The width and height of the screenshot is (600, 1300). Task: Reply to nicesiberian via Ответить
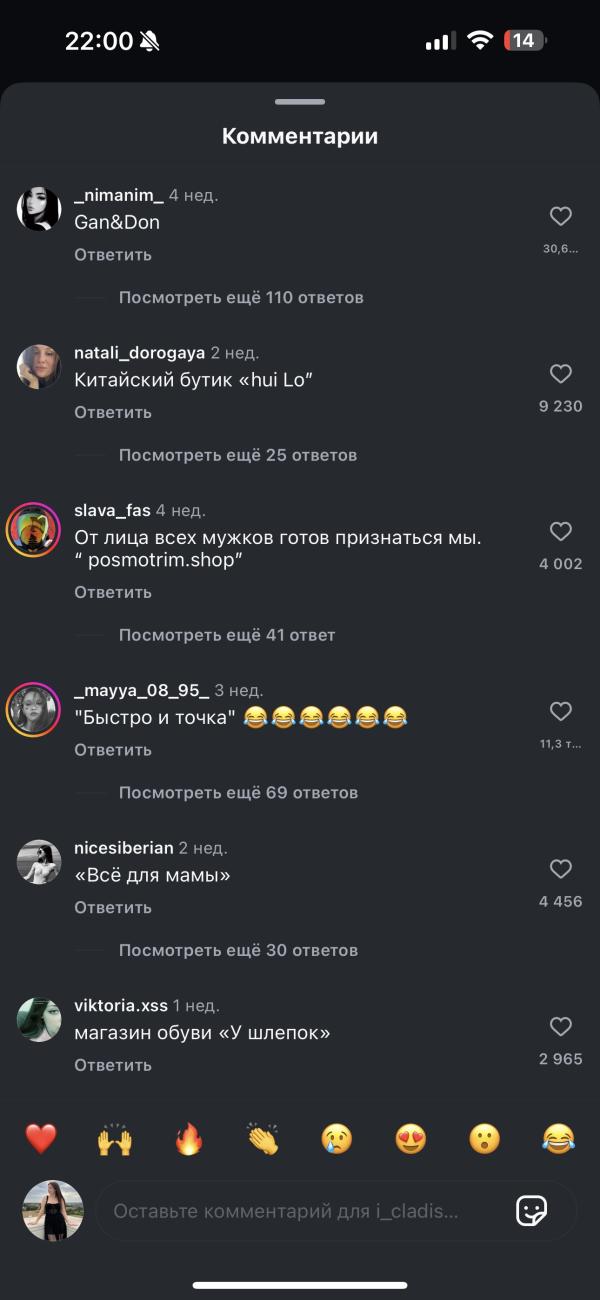point(113,907)
